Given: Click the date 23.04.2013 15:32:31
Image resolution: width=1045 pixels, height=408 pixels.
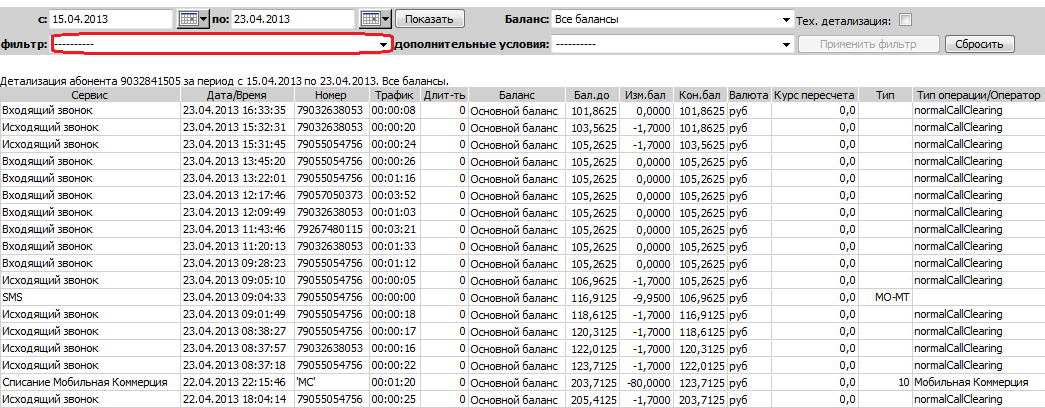Looking at the screenshot, I should pos(234,127).
